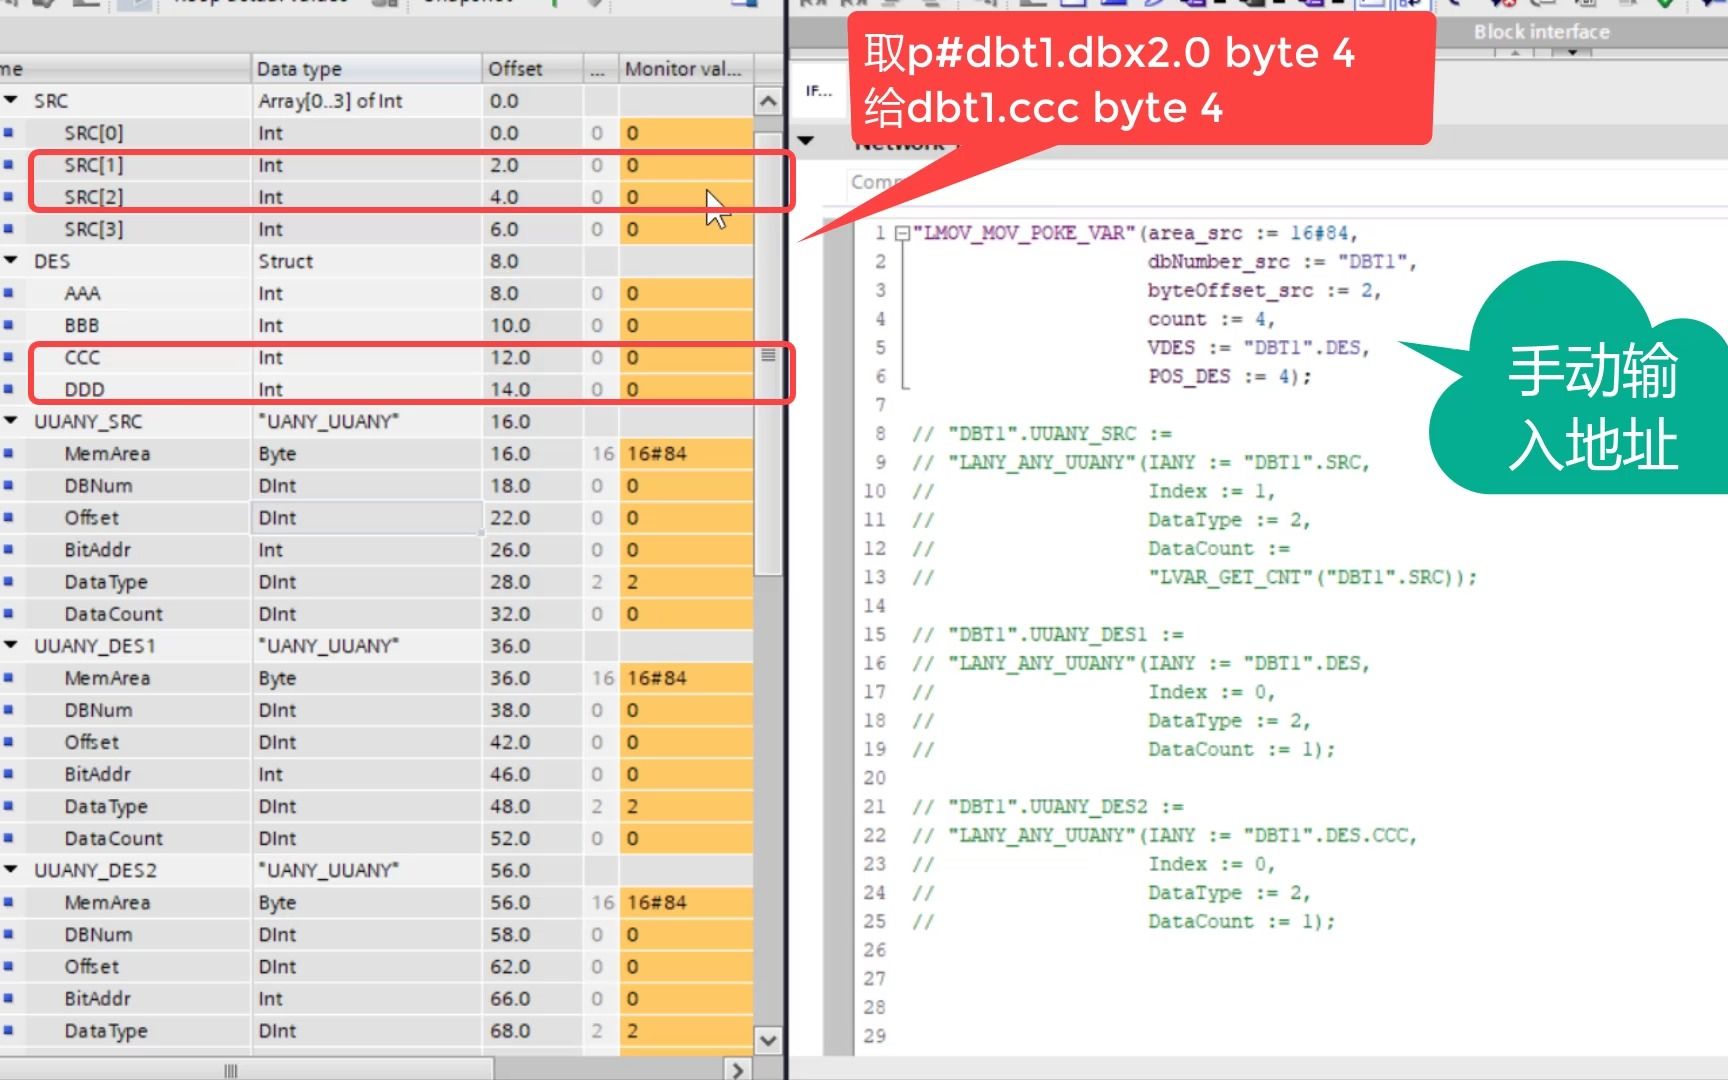Click the 16#84 monitor value at offset 56.0

coord(685,902)
